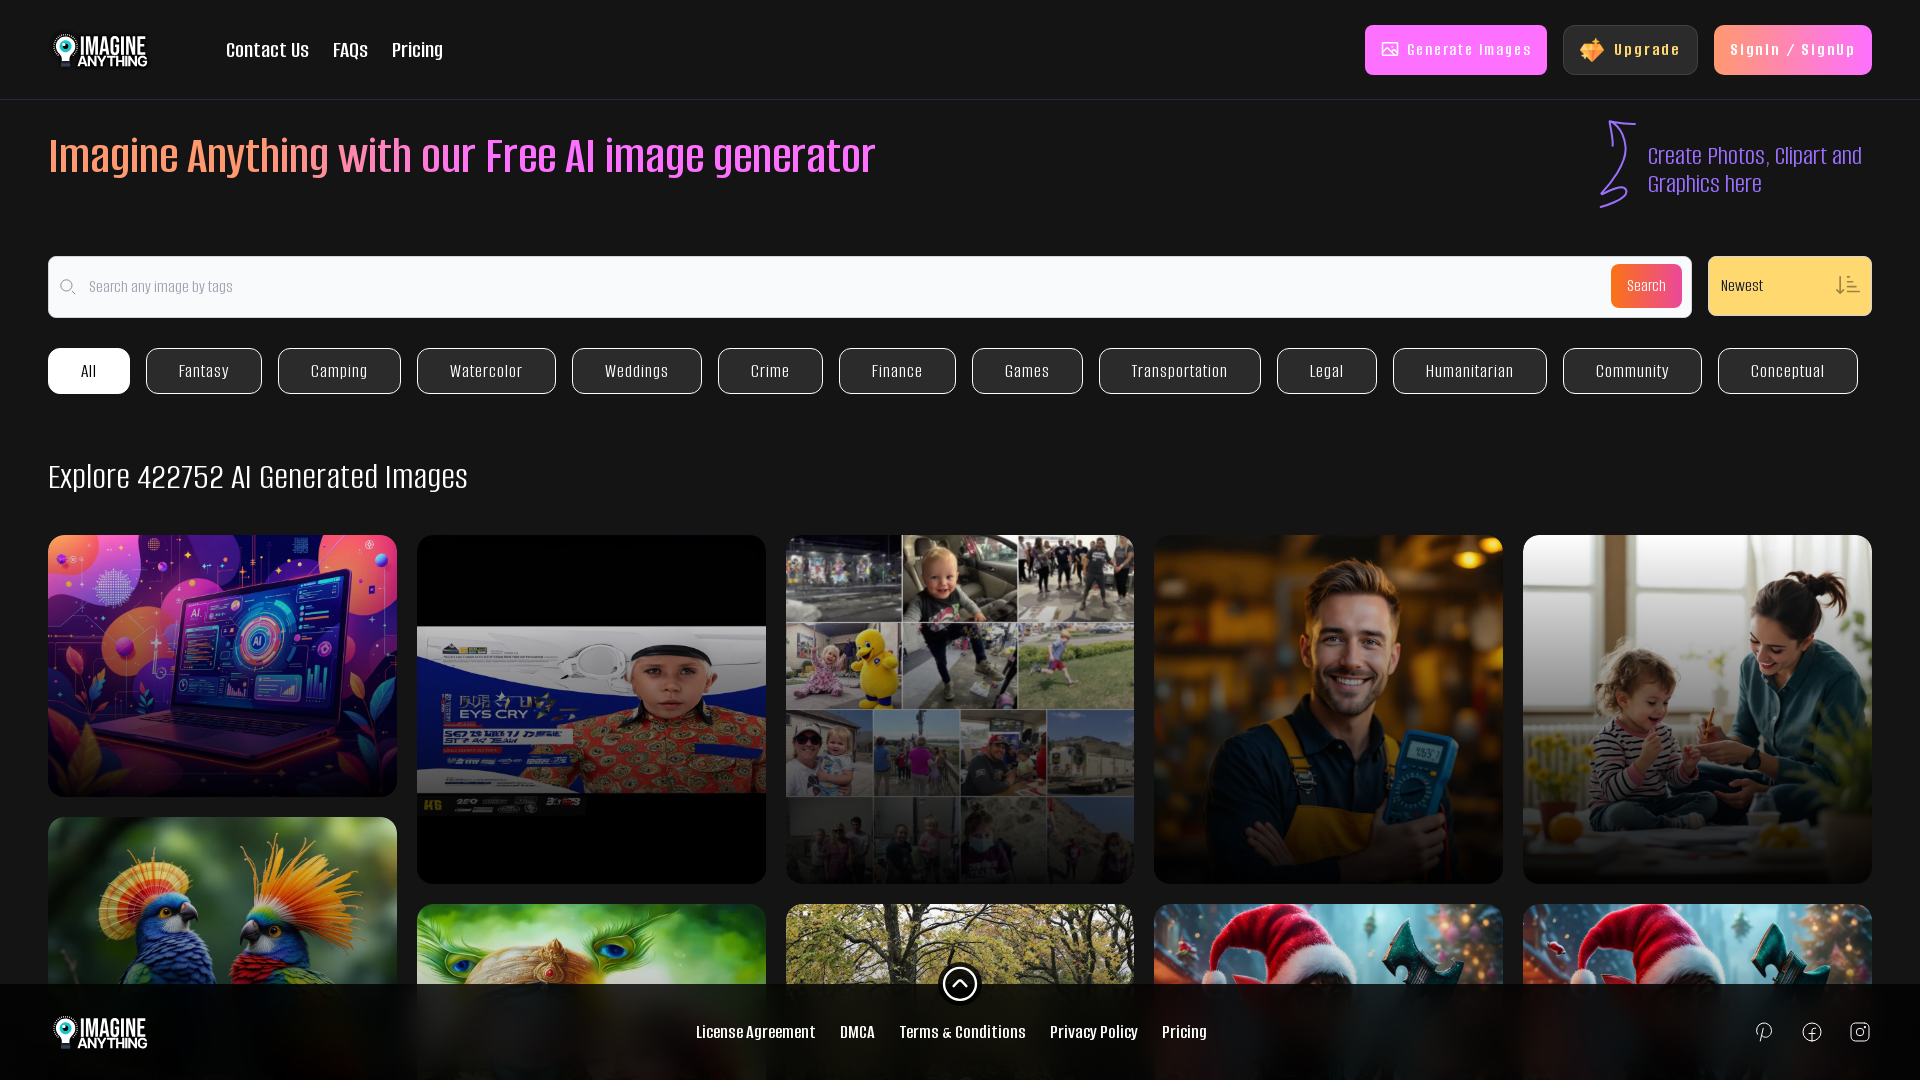Show the Transportation category images
The width and height of the screenshot is (1920, 1080).
[1179, 371]
